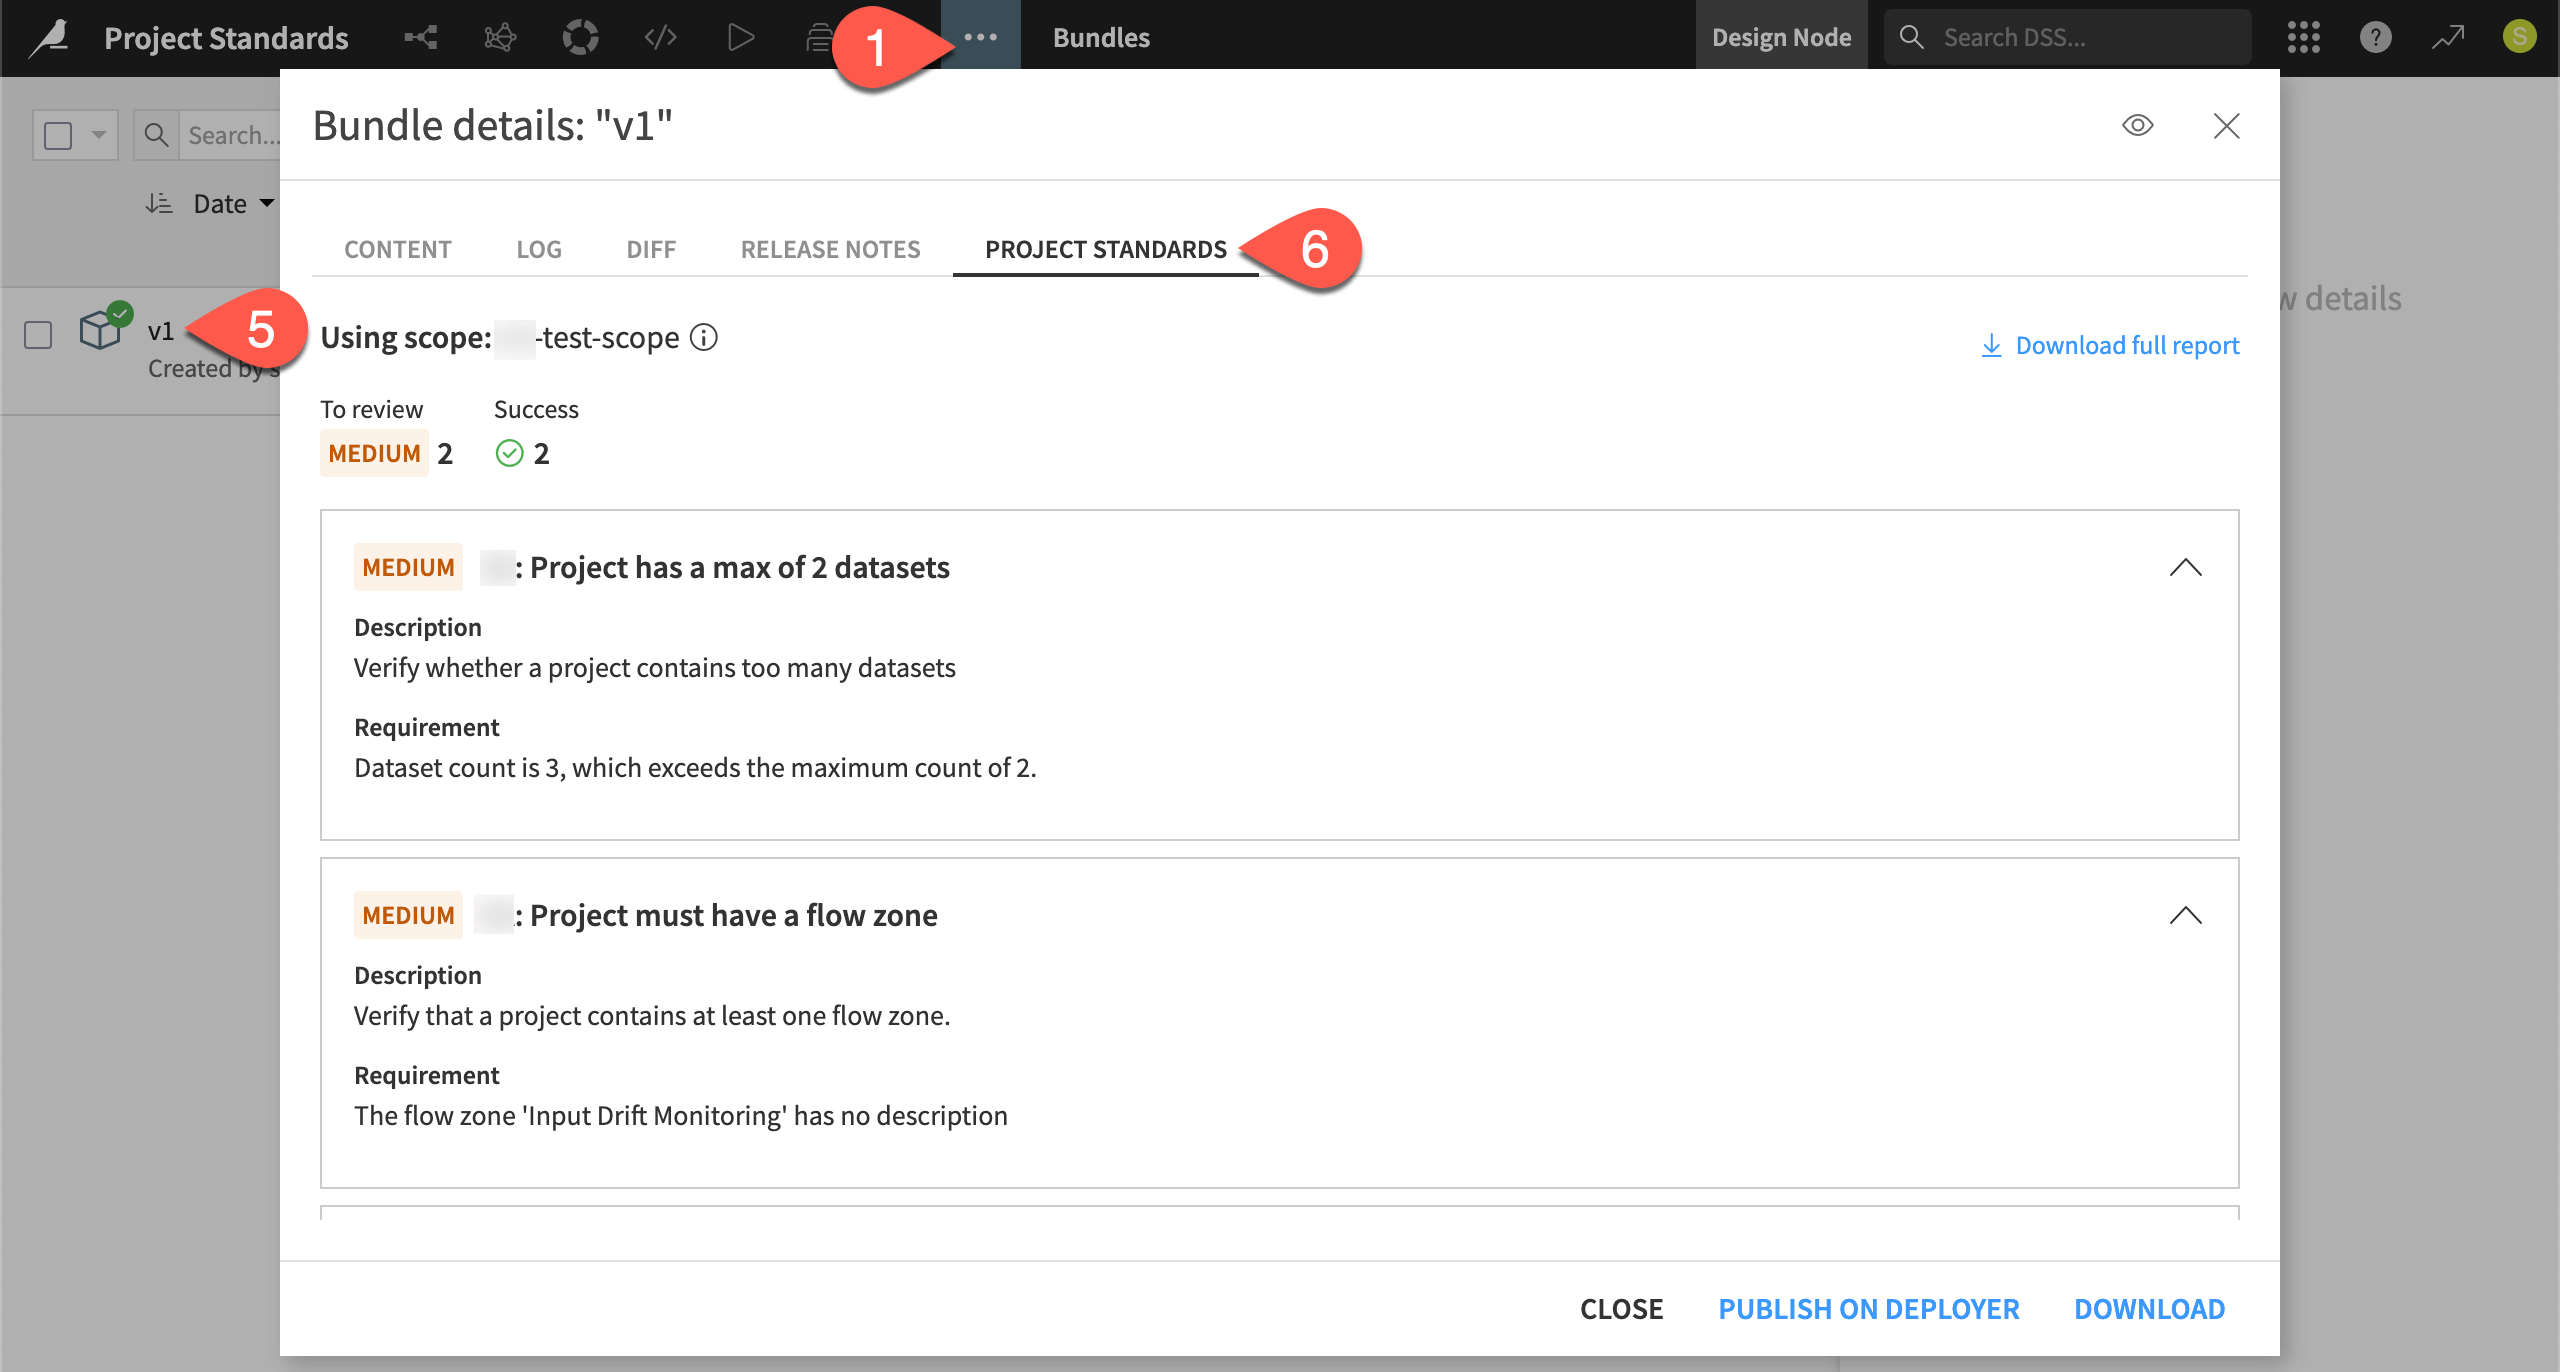
Task: Select the Lab analyses icon in the navbar
Action: click(x=500, y=37)
